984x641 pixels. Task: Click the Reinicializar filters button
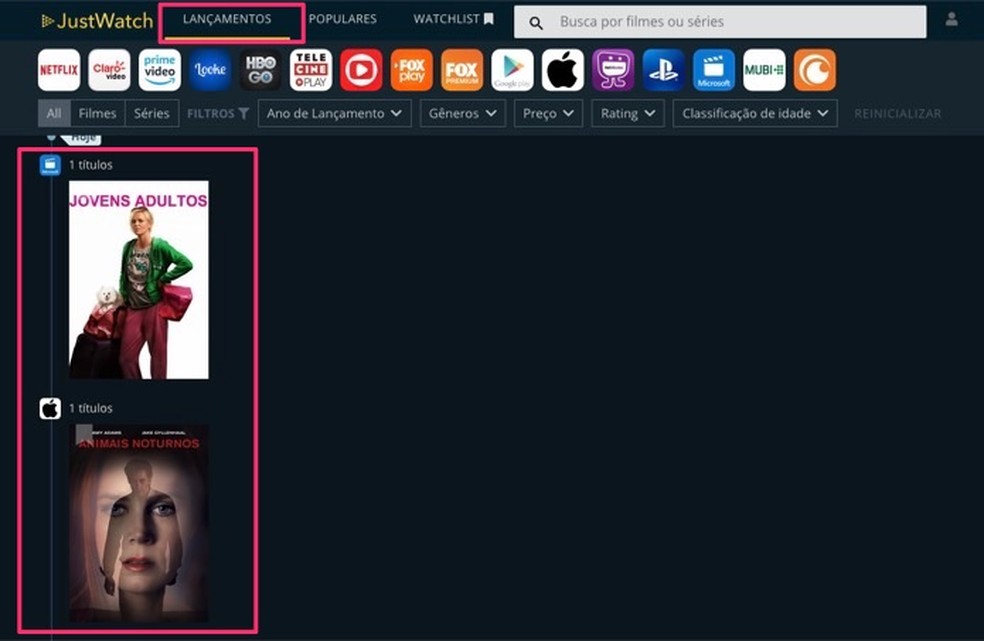[x=897, y=114]
